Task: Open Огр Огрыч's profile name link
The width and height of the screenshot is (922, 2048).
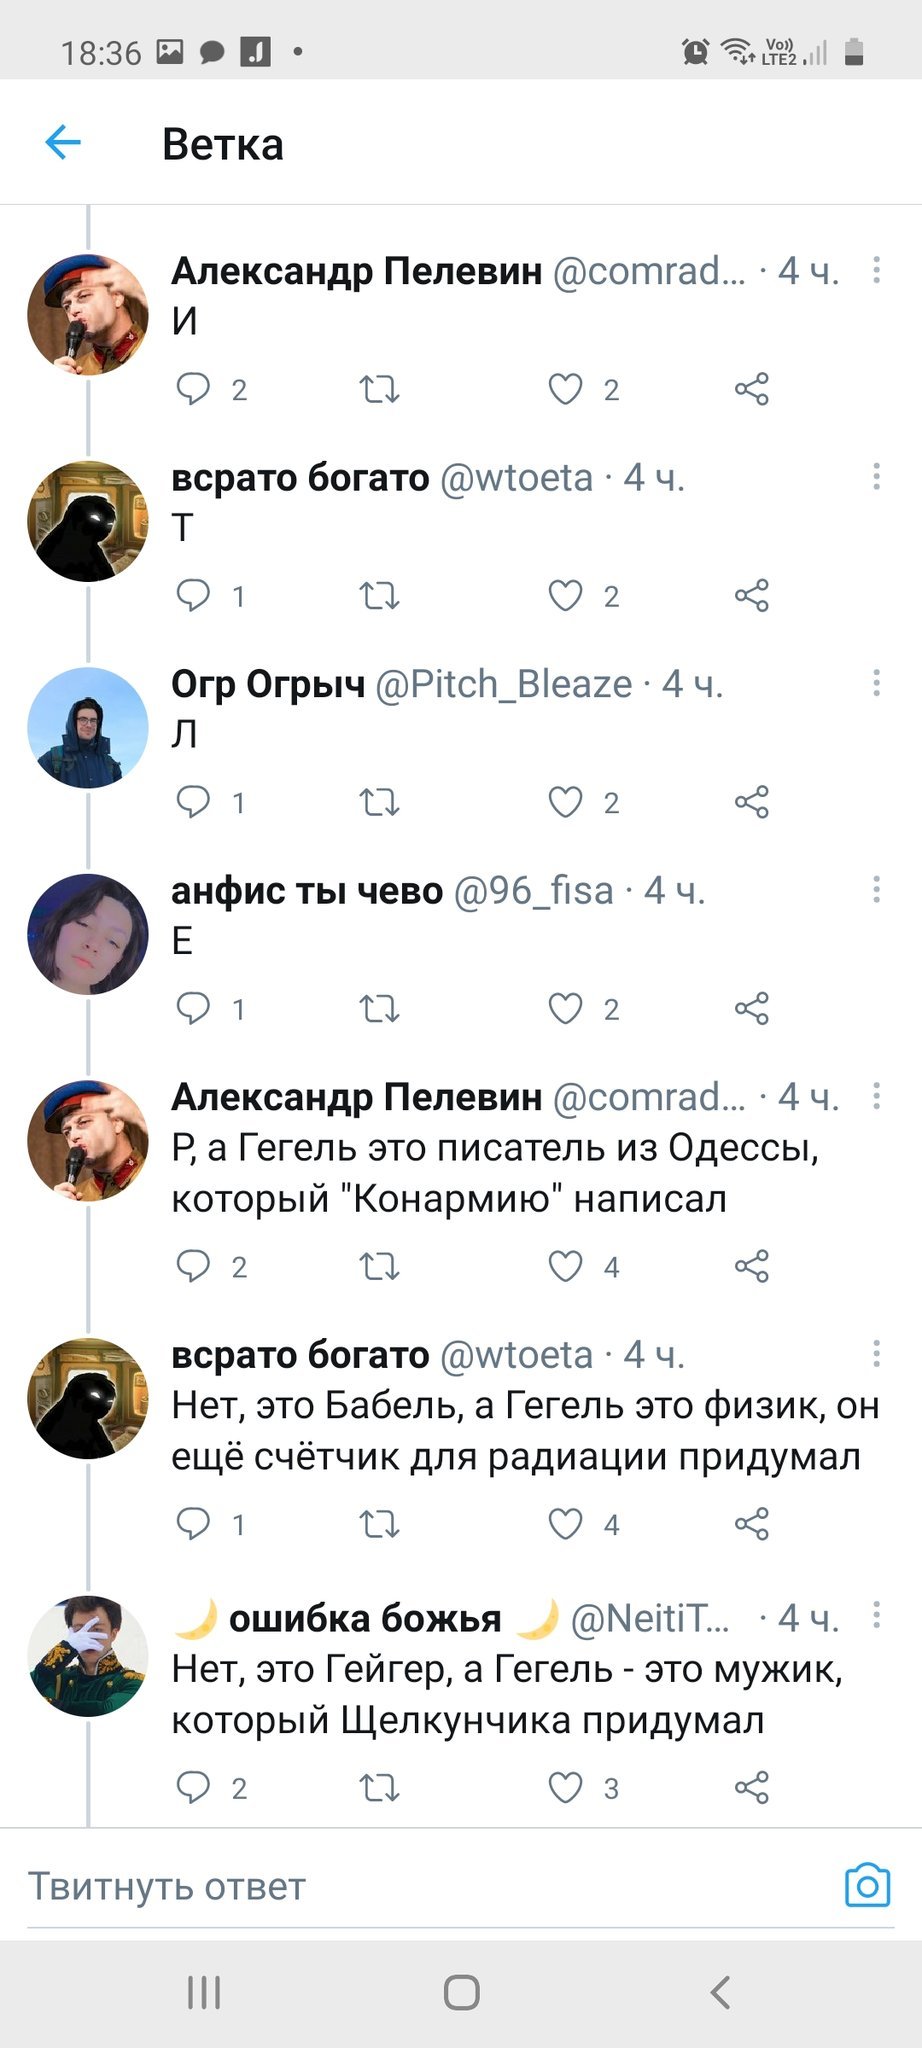Action: point(268,684)
